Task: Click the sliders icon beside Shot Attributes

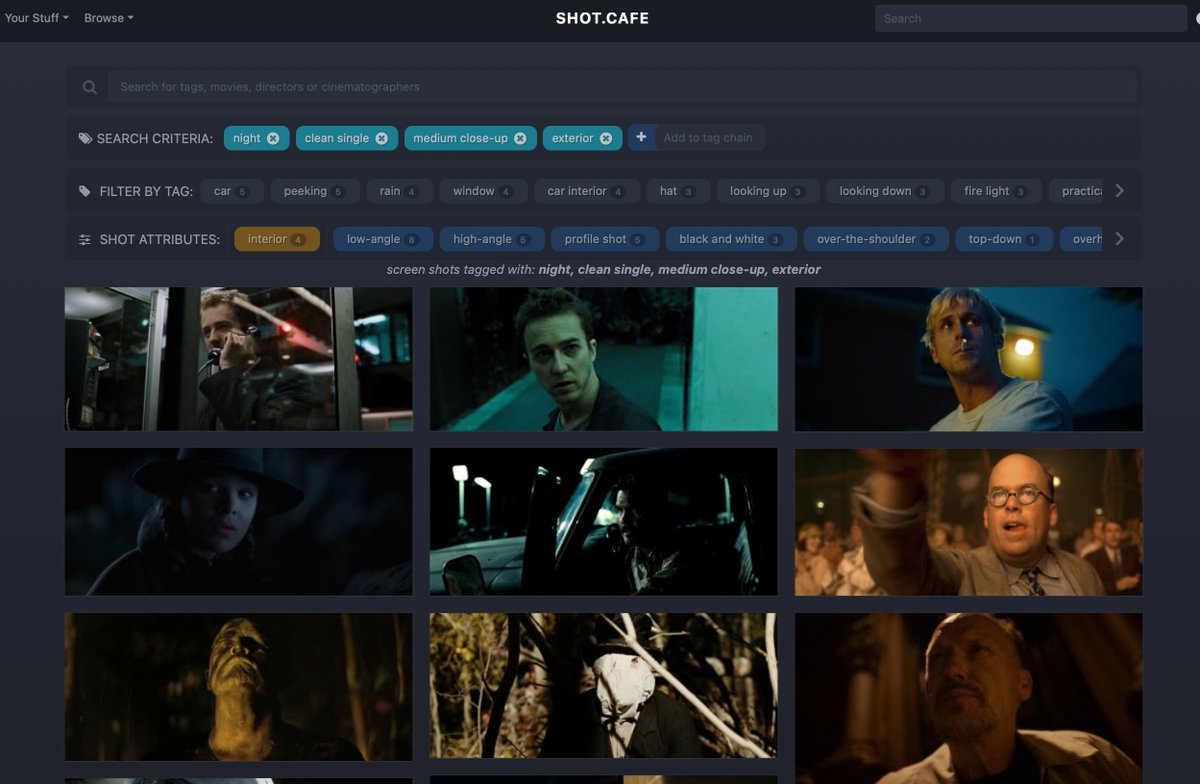Action: [85, 240]
